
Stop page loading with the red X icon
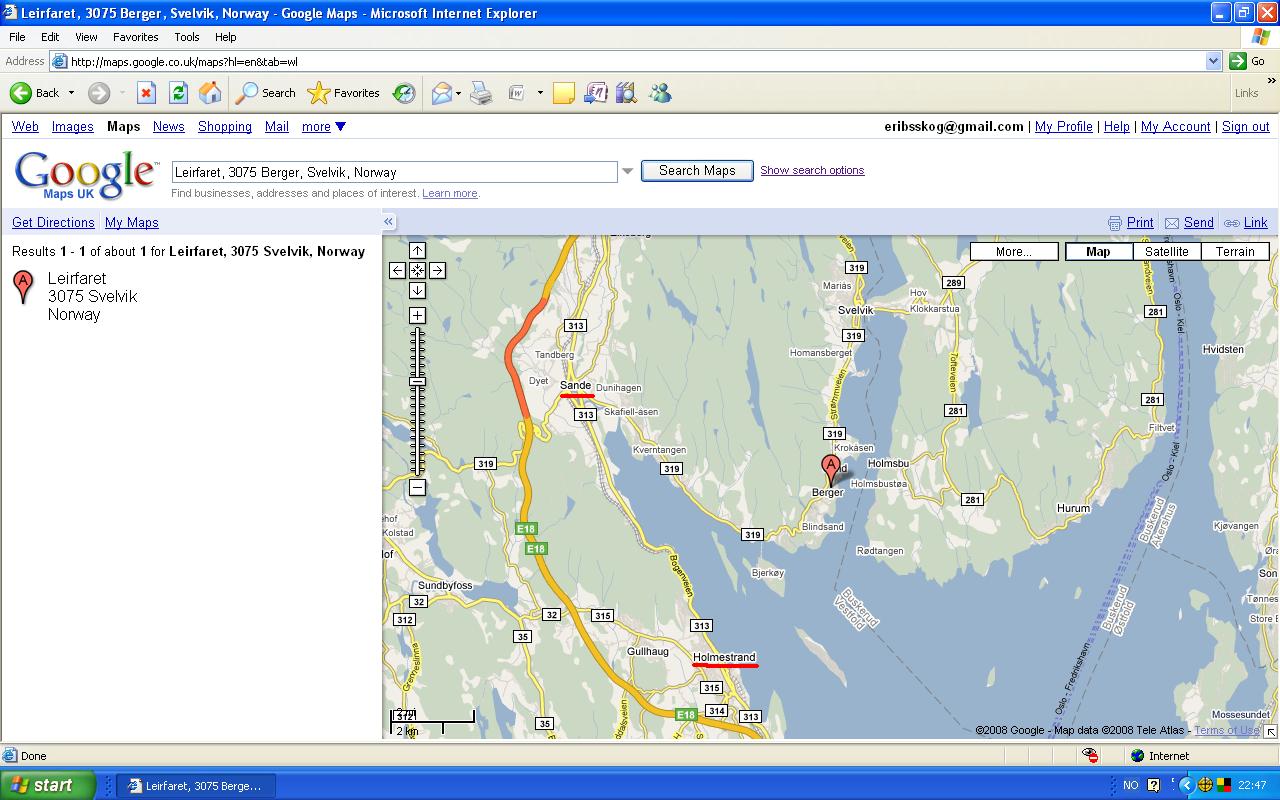coord(146,93)
